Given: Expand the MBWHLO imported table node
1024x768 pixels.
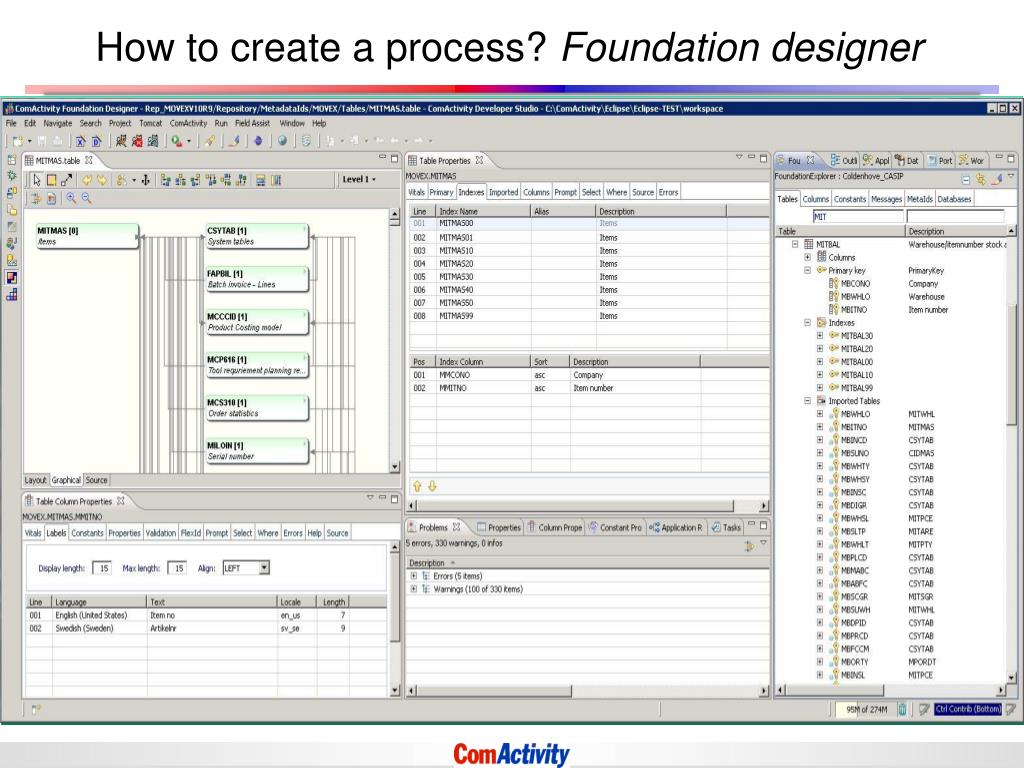Looking at the screenshot, I should click(820, 414).
